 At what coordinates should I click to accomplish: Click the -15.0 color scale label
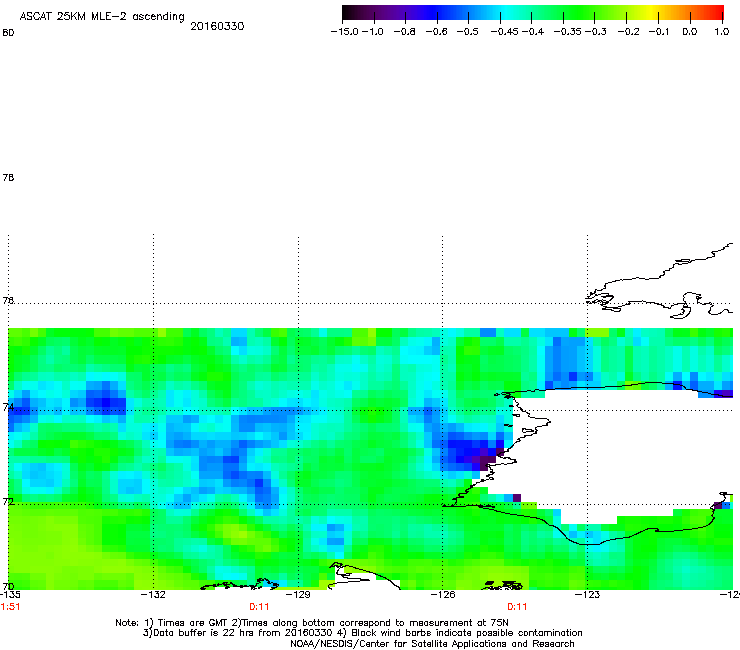pyautogui.click(x=345, y=32)
